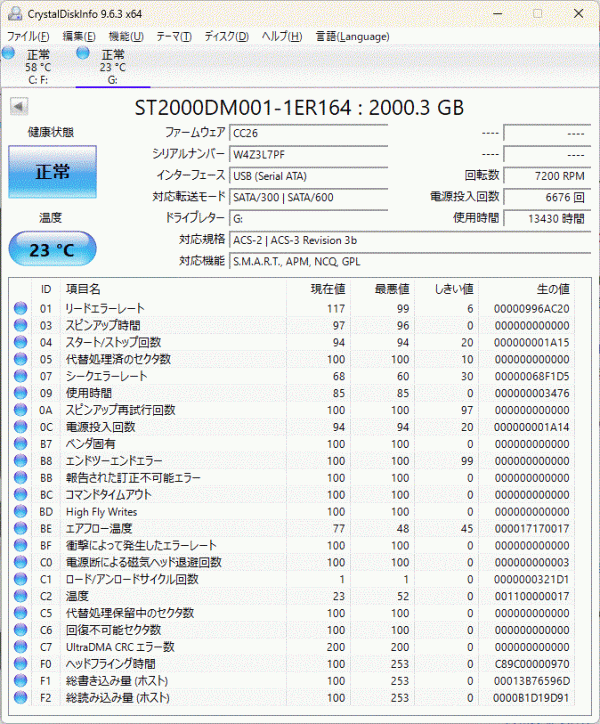Click the status icon for 0A スピンアップ再試行回数
This screenshot has height=724, width=600.
point(20,410)
